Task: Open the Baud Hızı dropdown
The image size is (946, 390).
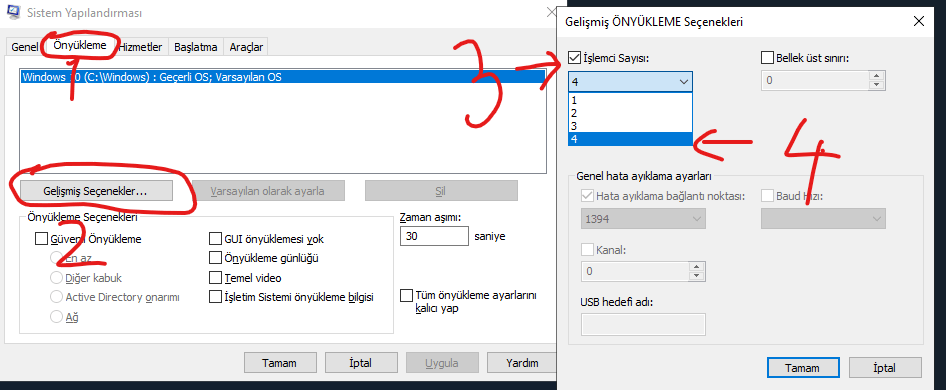Action: [824, 219]
